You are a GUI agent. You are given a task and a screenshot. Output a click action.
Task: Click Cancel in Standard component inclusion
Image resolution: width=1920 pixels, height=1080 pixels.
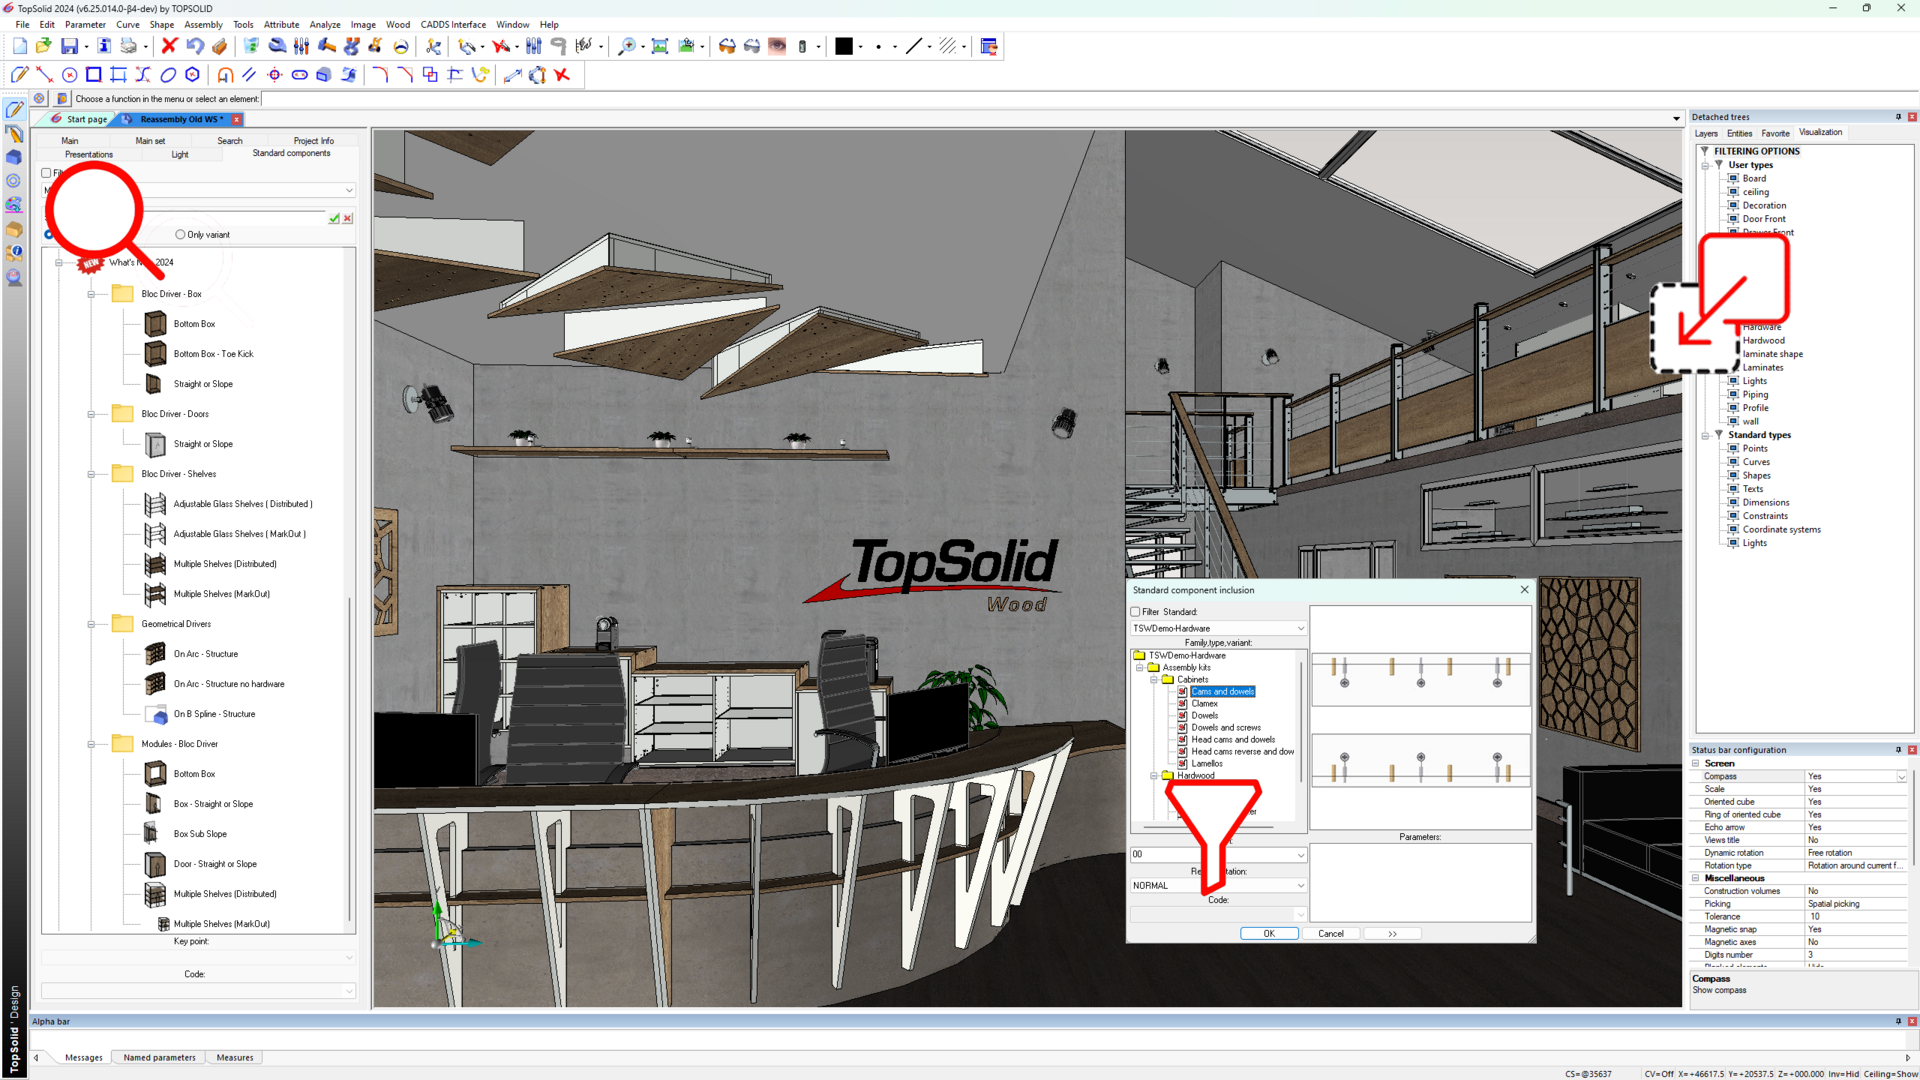pos(1331,933)
